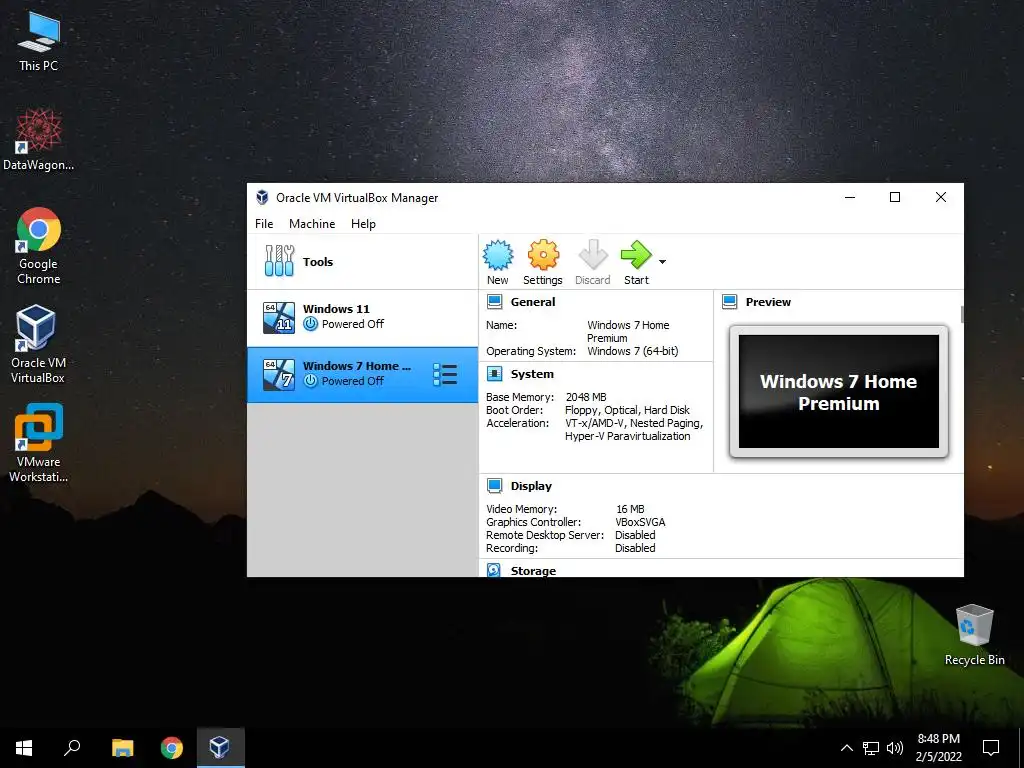Image resolution: width=1024 pixels, height=768 pixels.
Task: Show hidden system tray icons
Action: click(x=846, y=748)
